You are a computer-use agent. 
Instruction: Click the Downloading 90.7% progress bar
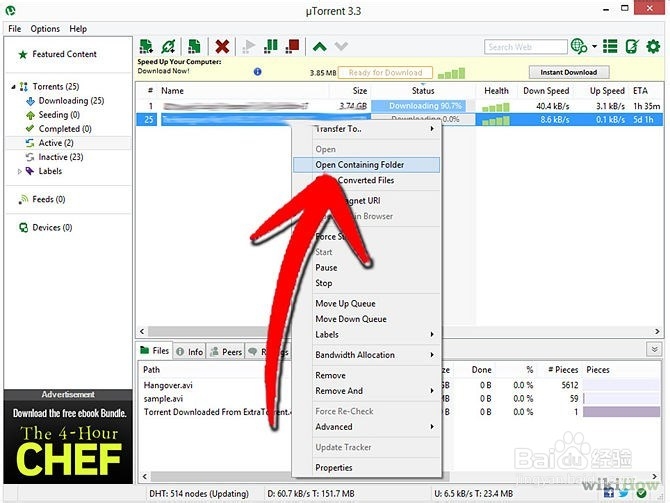(x=423, y=106)
